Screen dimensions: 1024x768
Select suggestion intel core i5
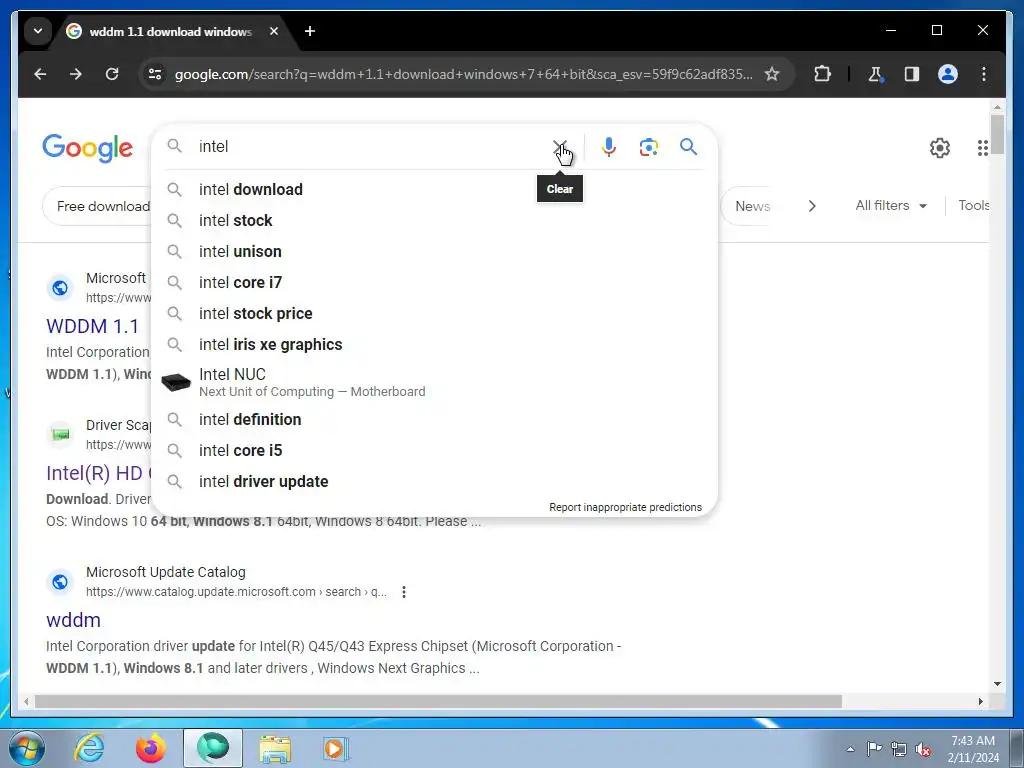[434, 451]
